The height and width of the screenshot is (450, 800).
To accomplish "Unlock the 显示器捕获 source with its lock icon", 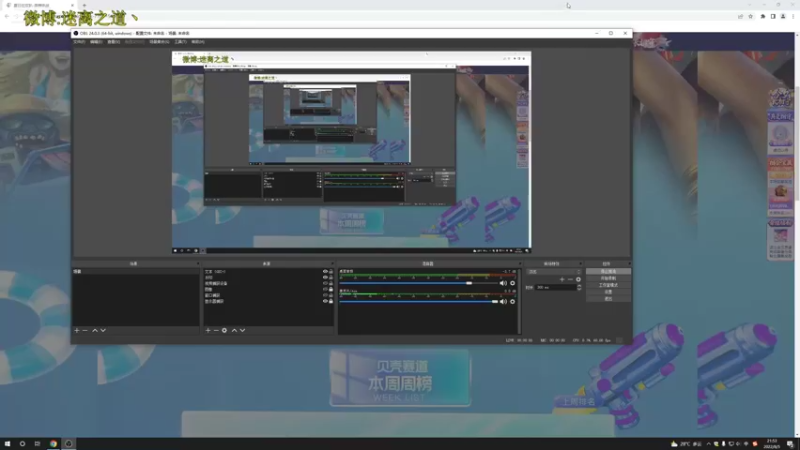I will (x=331, y=301).
